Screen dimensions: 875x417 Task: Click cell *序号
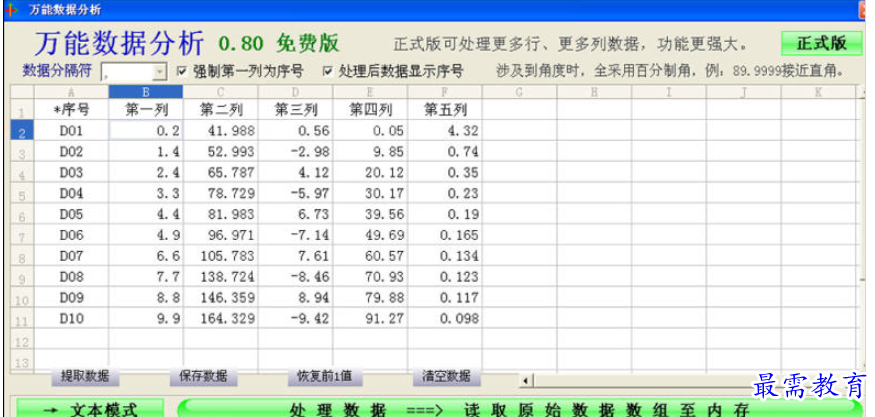click(71, 109)
